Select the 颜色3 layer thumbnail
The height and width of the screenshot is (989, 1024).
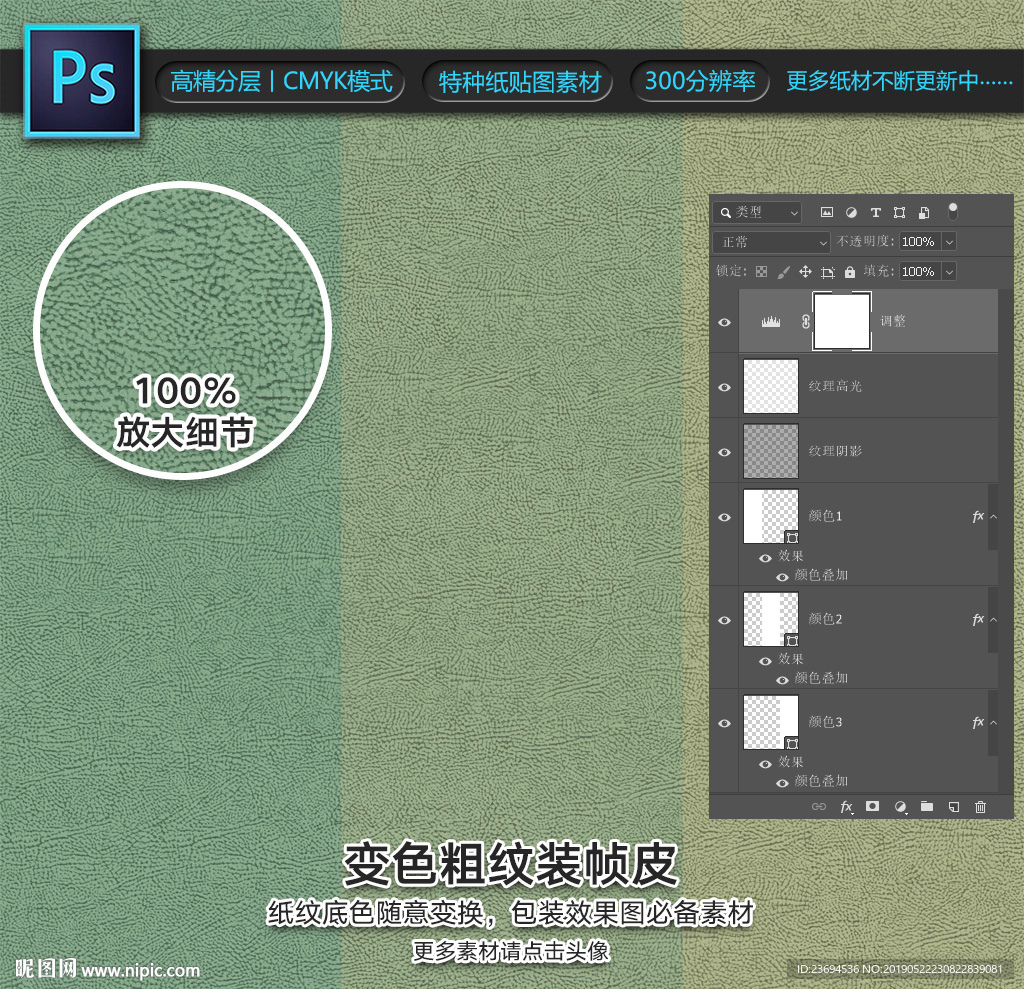tap(771, 722)
